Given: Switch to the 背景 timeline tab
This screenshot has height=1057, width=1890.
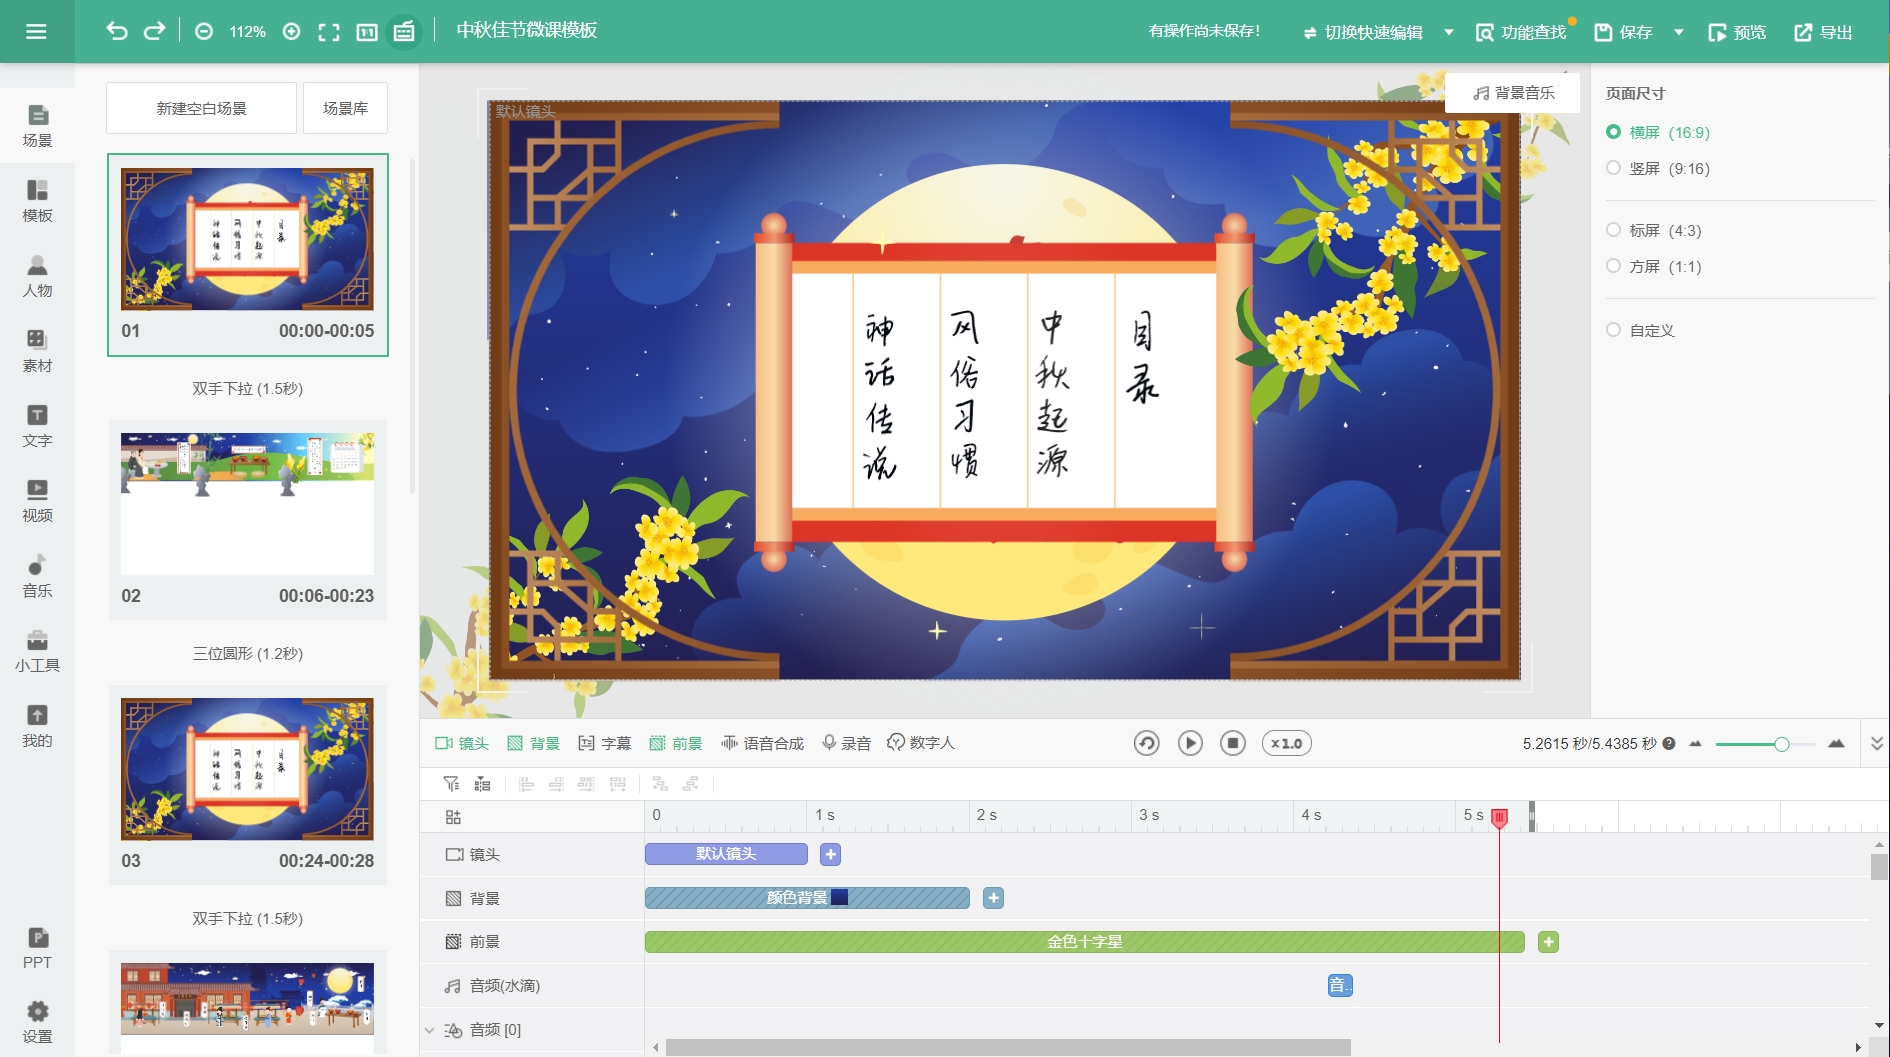Looking at the screenshot, I should (x=534, y=743).
